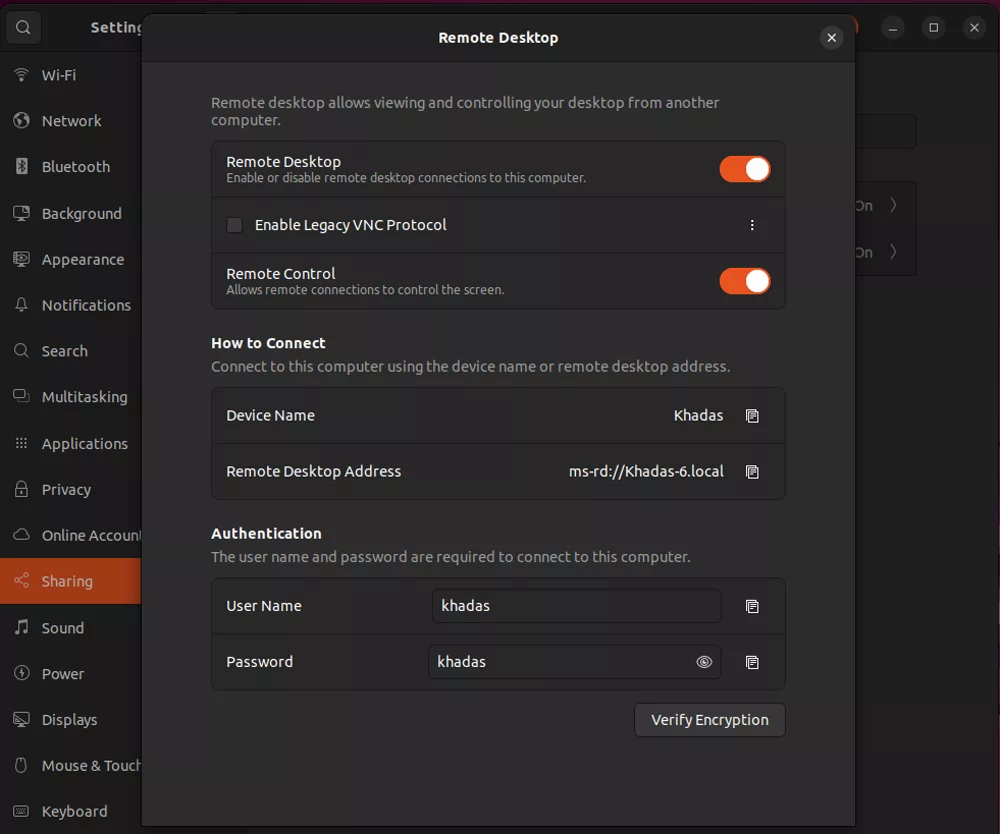Viewport: 1000px width, 834px height.
Task: Go to Power settings
Action: pos(71,674)
